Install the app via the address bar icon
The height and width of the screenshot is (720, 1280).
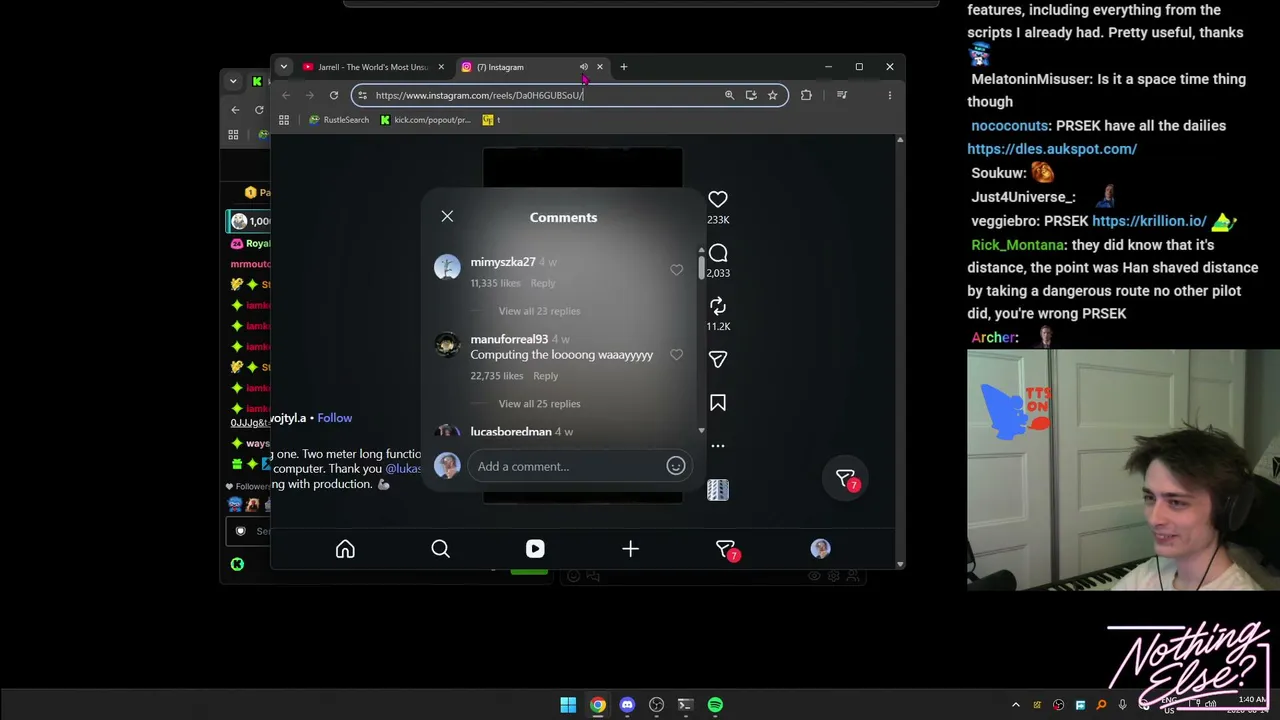(751, 95)
